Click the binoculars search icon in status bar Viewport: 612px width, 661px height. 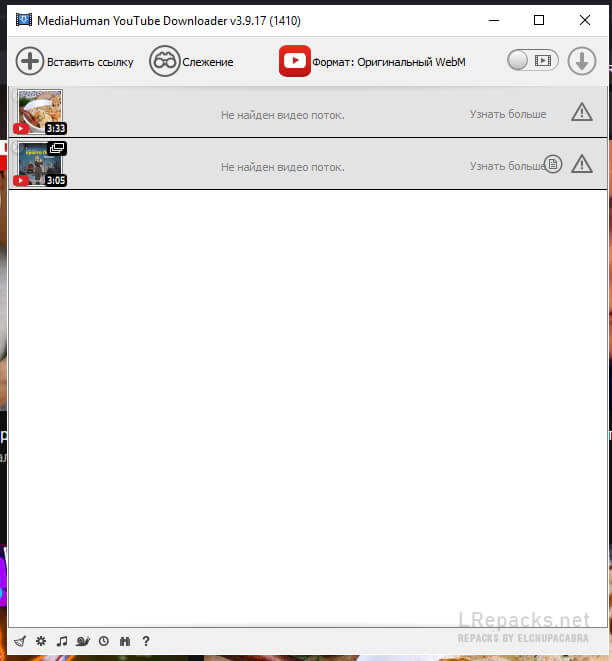[125, 641]
